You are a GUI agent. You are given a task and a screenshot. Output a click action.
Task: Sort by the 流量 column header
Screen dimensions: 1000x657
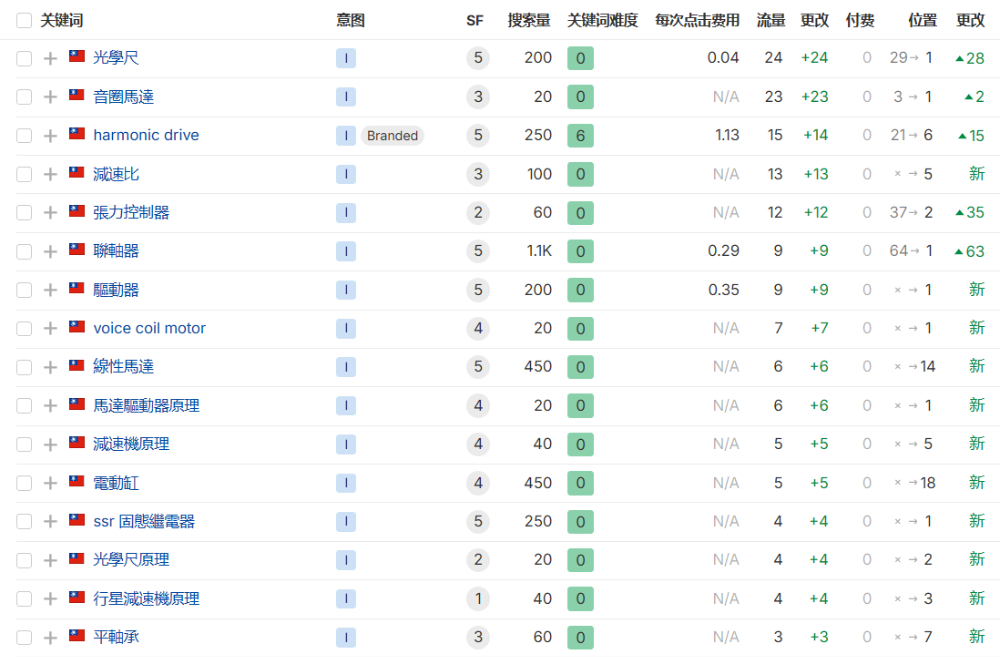(770, 20)
